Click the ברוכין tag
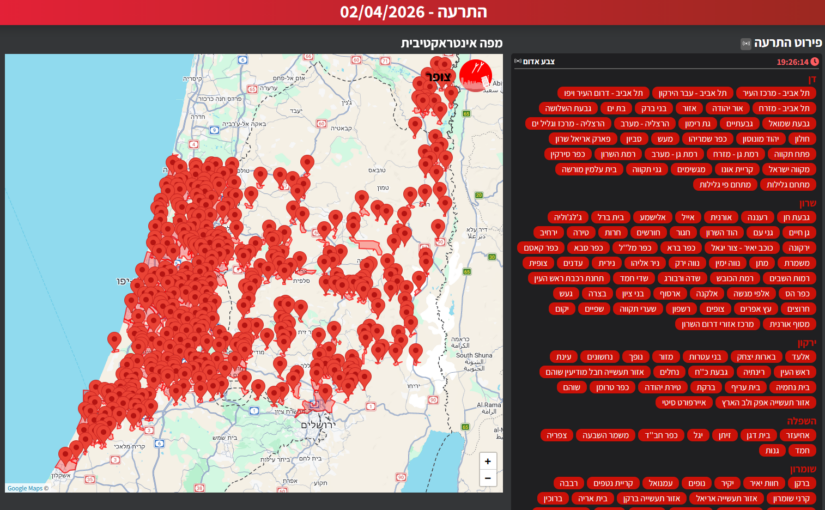Screen dimensions: 825x510 [552, 498]
